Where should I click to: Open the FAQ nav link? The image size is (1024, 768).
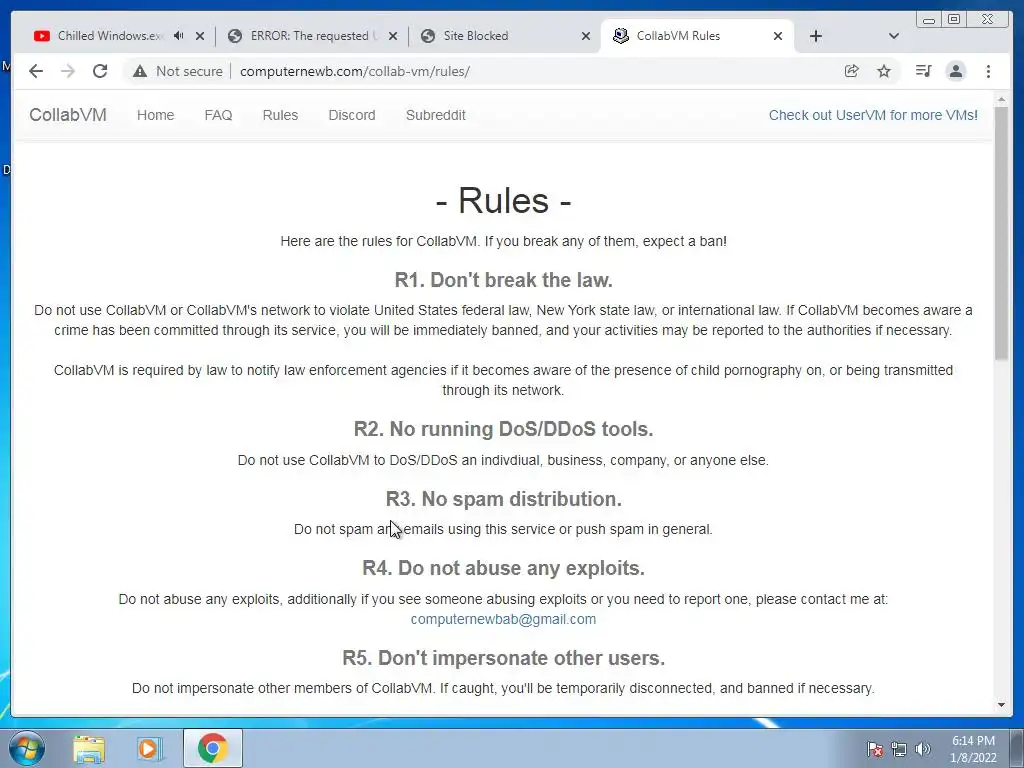tap(218, 115)
